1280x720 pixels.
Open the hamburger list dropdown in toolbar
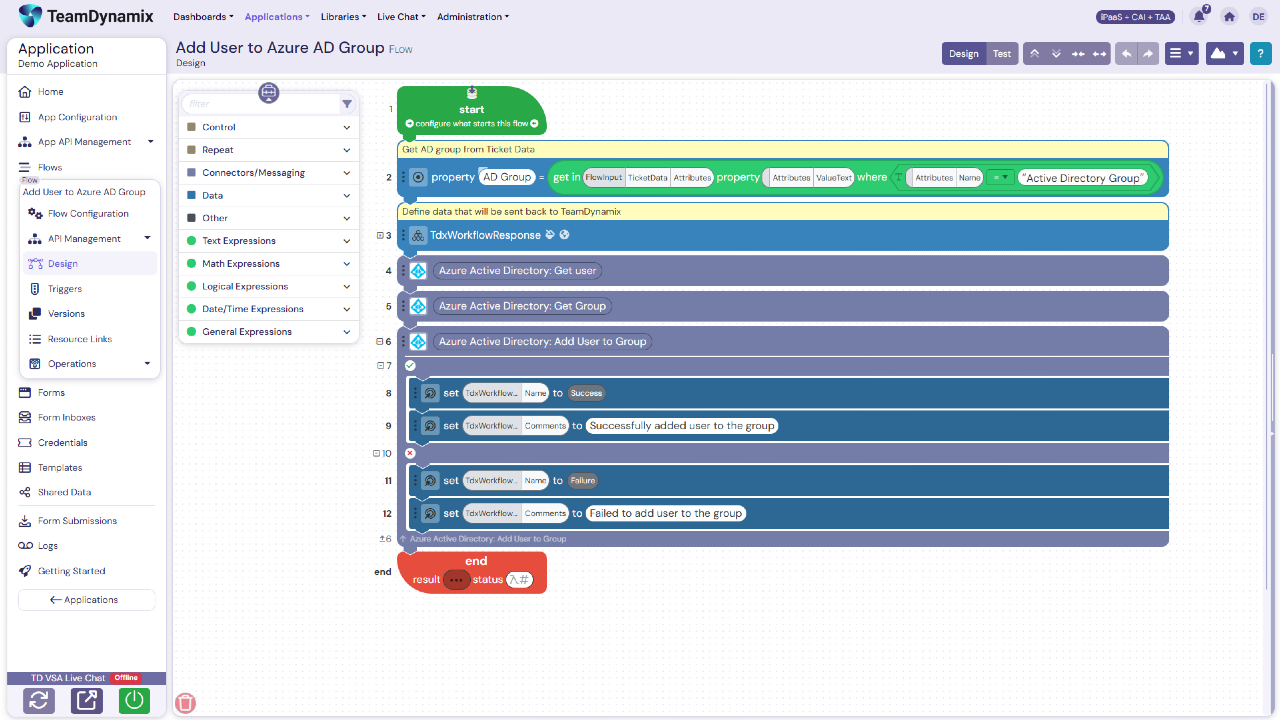pos(1181,54)
